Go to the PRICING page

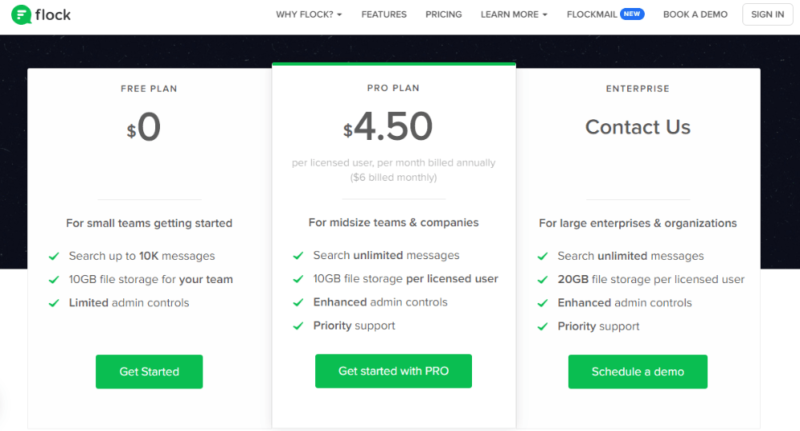pos(444,15)
